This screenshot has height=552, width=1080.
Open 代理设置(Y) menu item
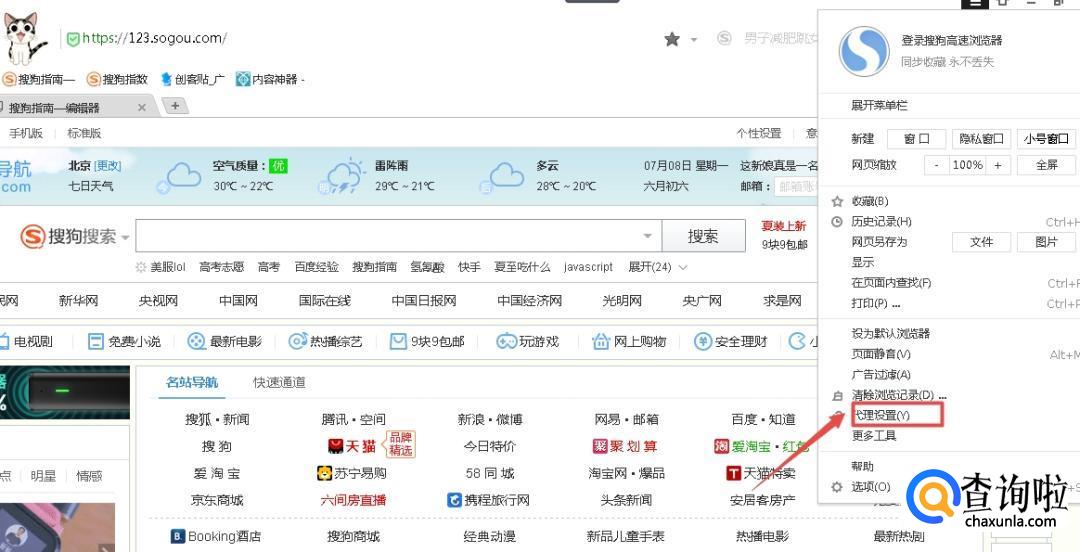(881, 415)
